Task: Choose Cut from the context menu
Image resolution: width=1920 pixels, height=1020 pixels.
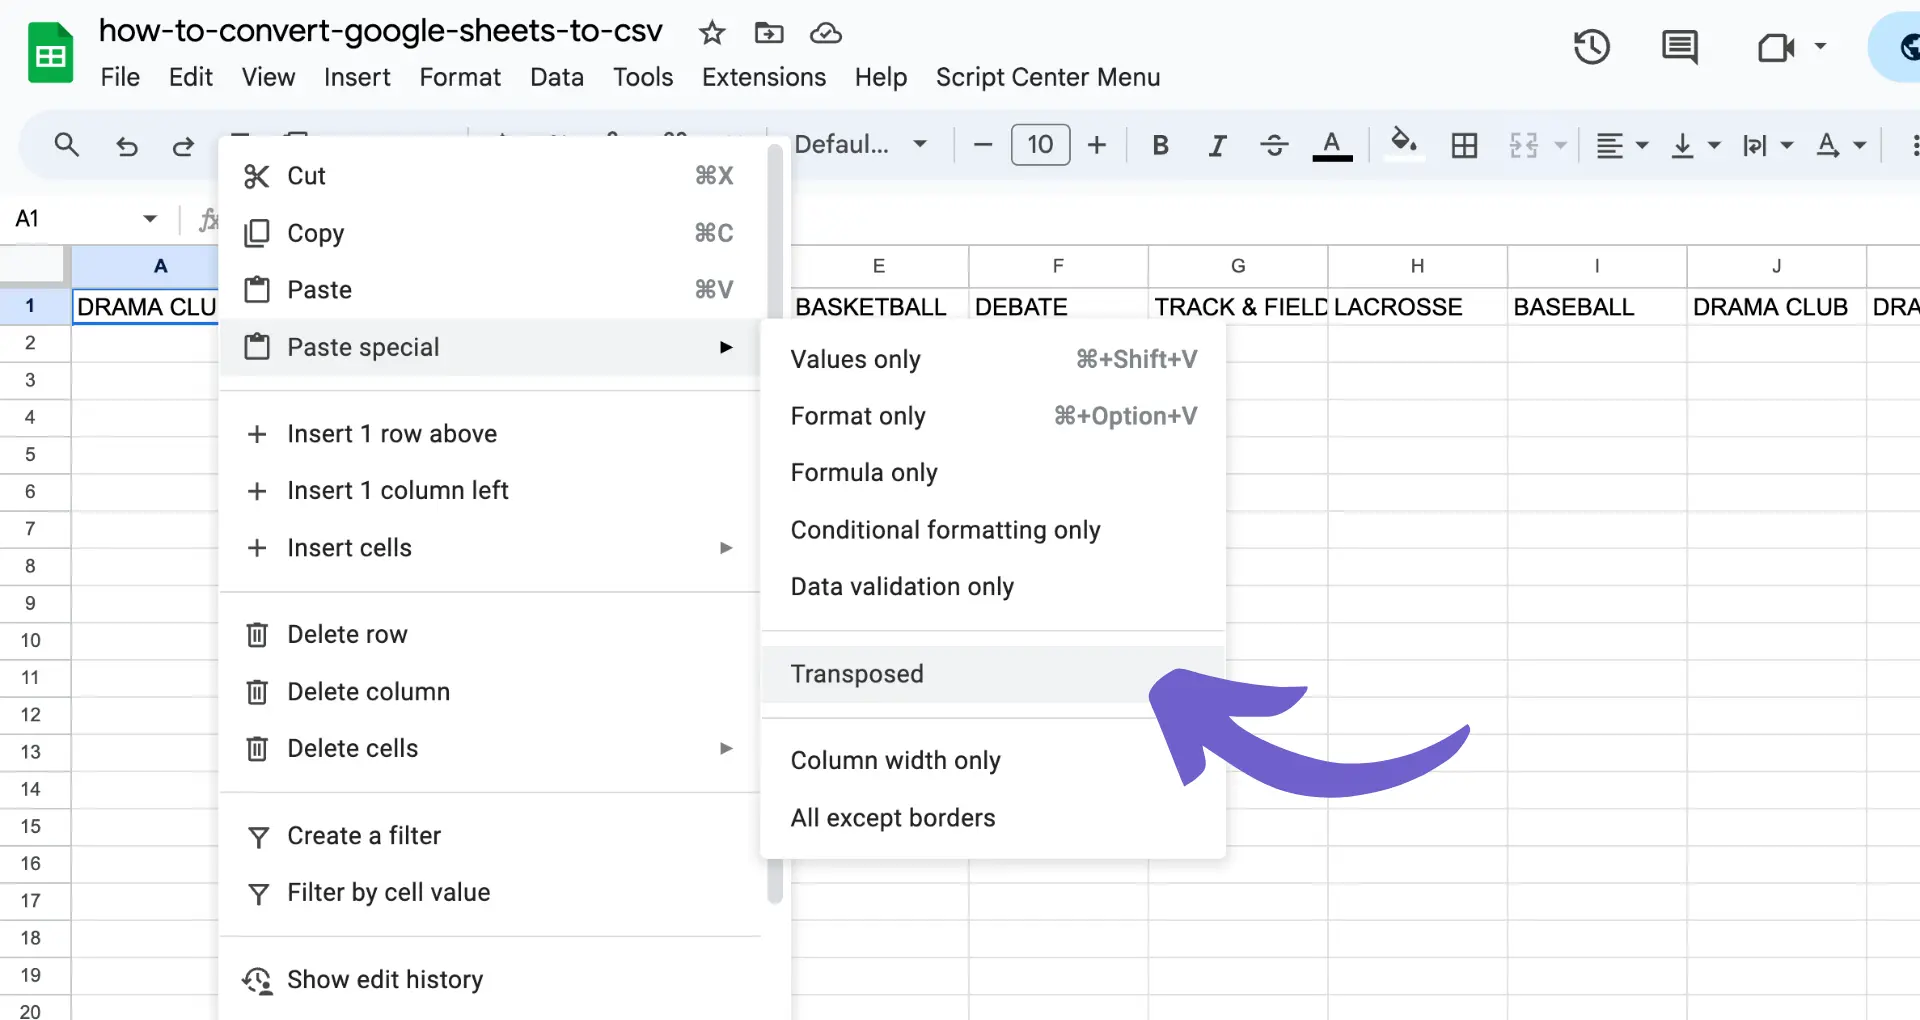Action: click(490, 176)
